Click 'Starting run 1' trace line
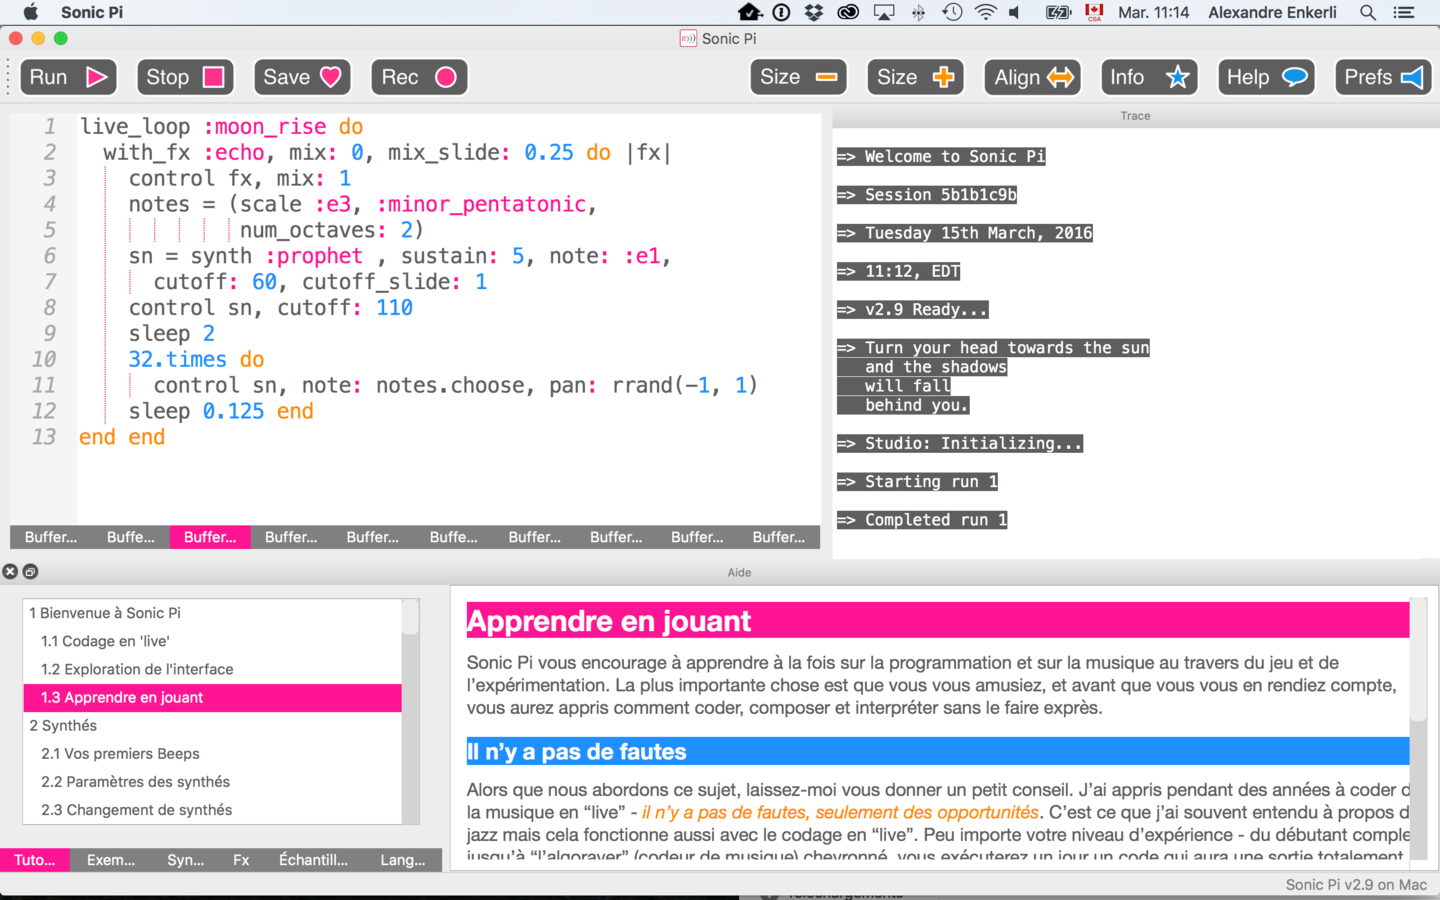1440x900 pixels. click(918, 481)
